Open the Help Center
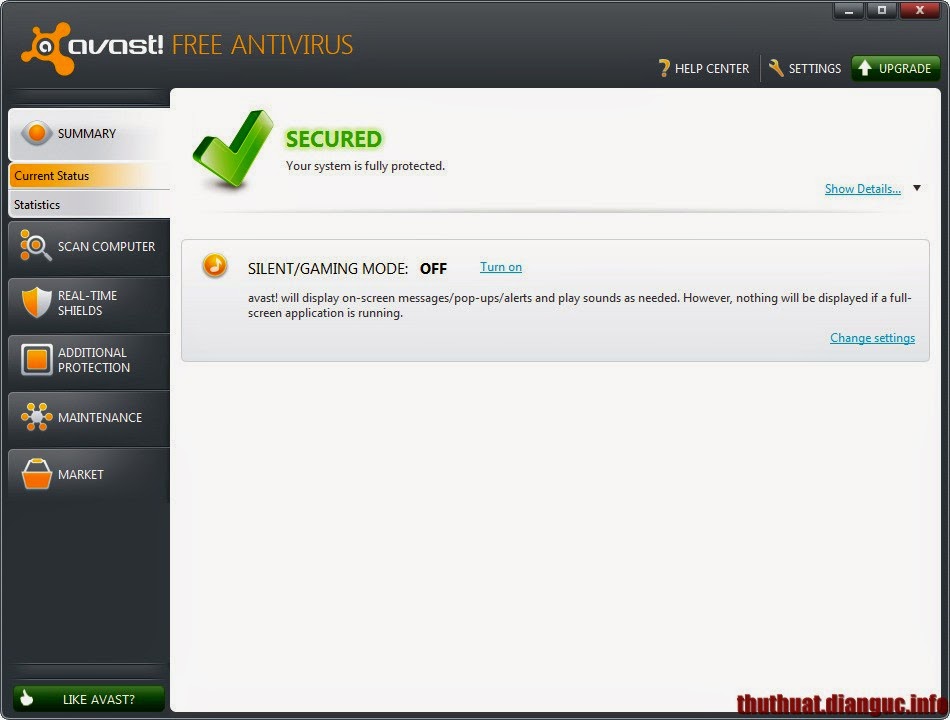 (704, 68)
